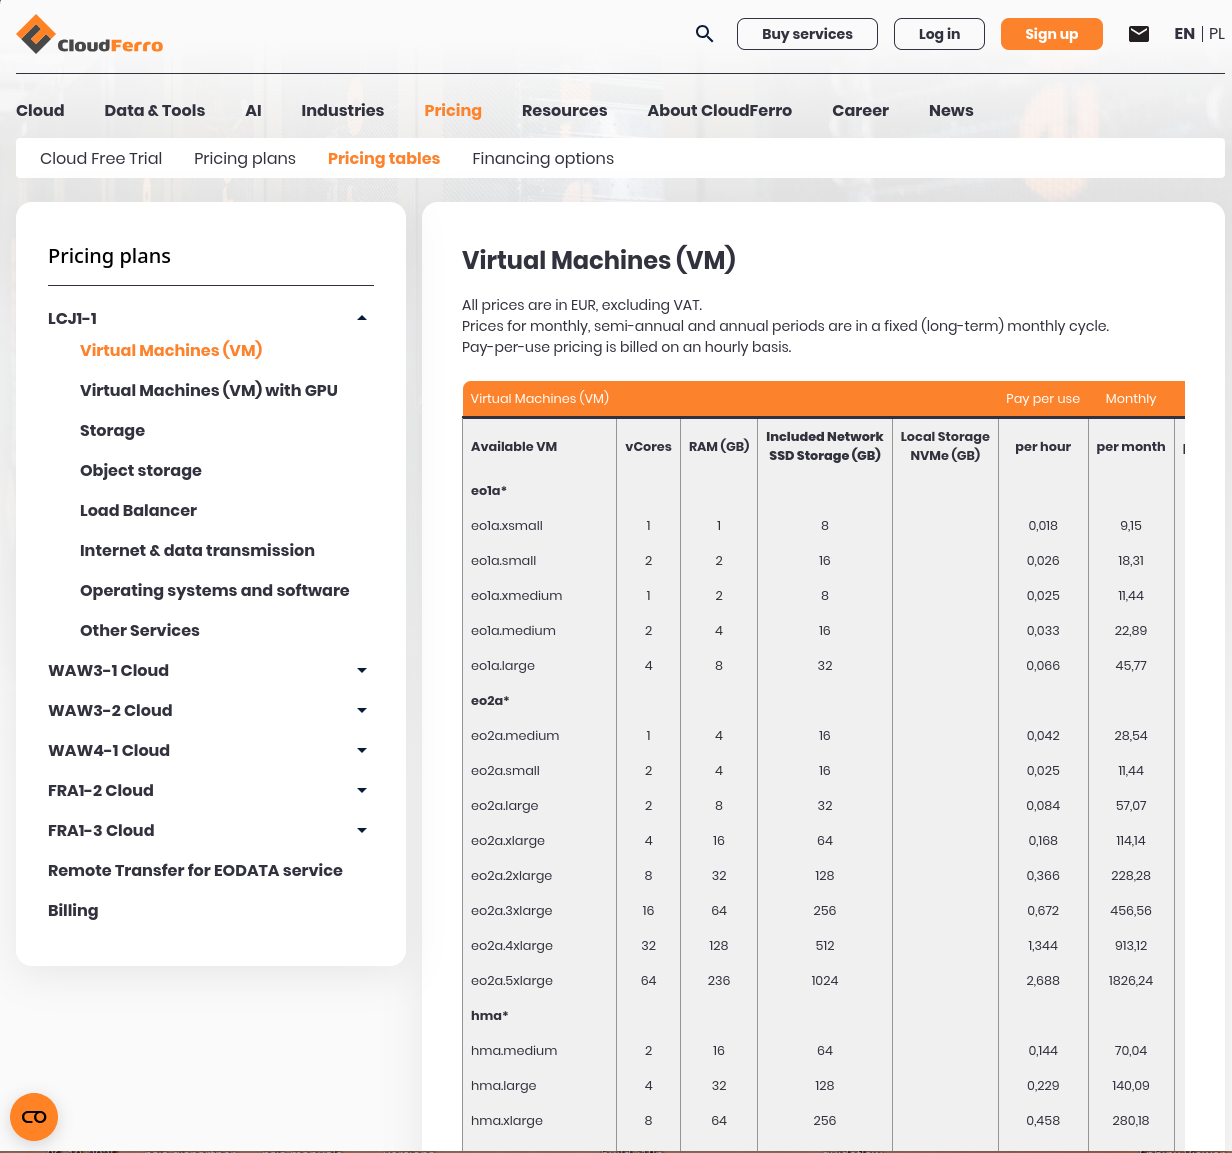Open About CloudFerro menu
The image size is (1232, 1153).
click(720, 110)
